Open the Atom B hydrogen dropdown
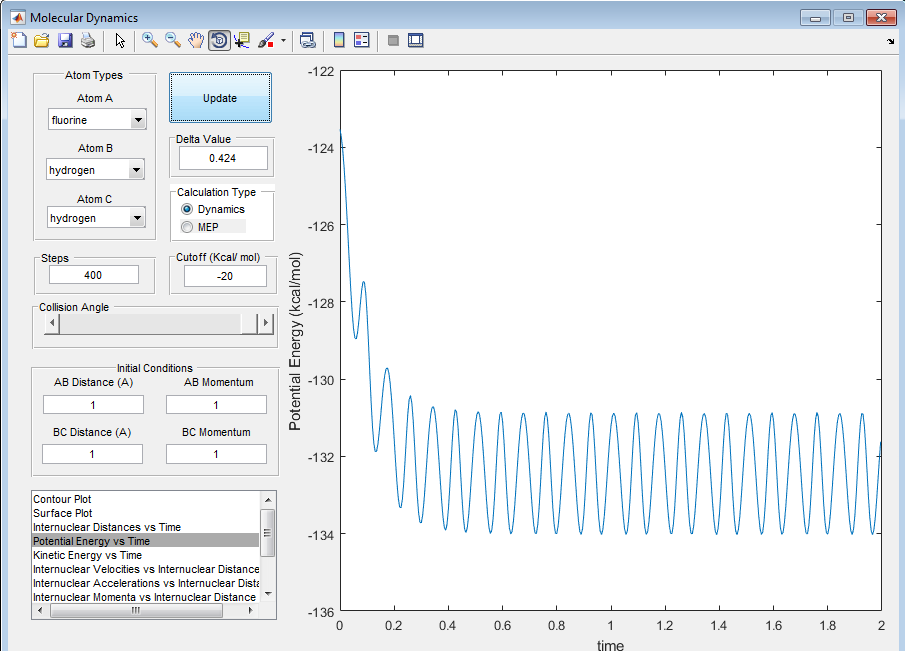The image size is (905, 651). click(137, 170)
